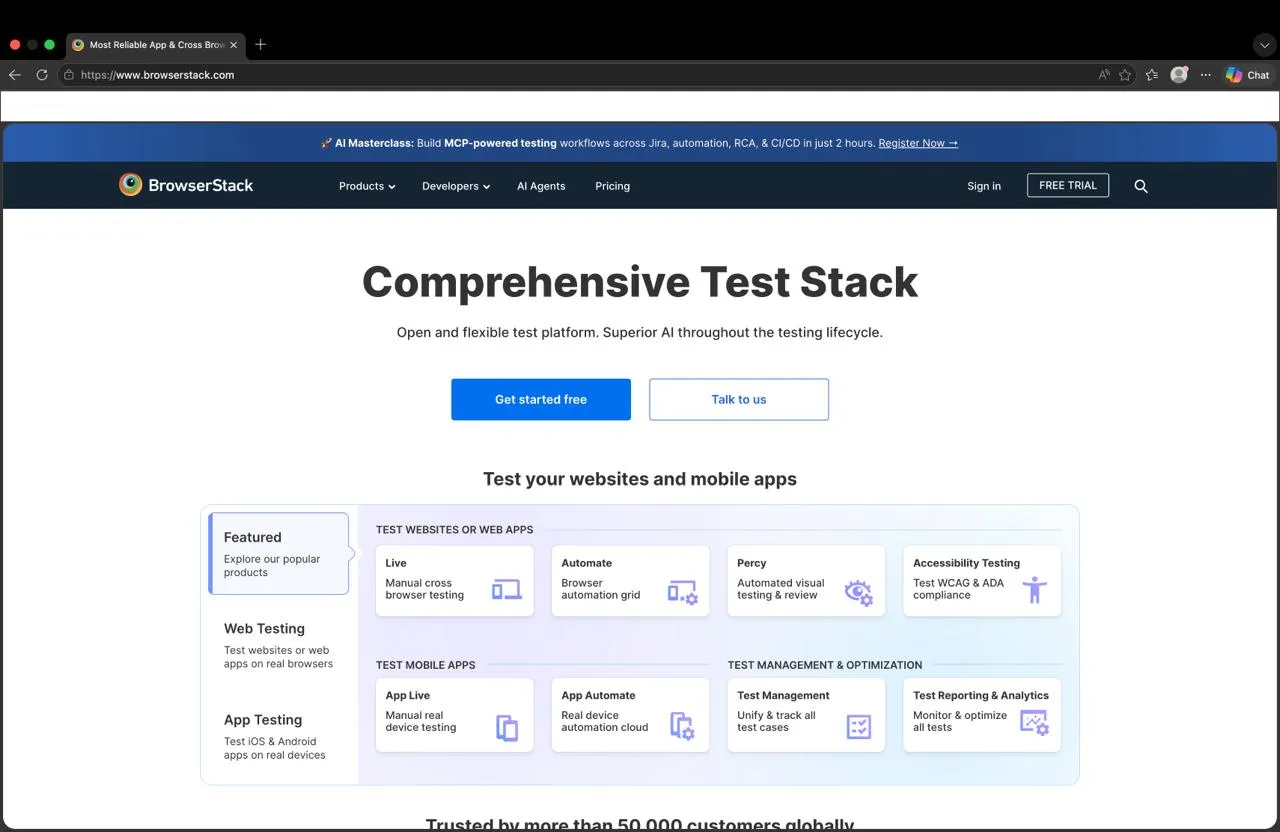Viewport: 1280px width, 832px height.
Task: Click the 'Real device automation cloud' description
Action: tap(605, 721)
